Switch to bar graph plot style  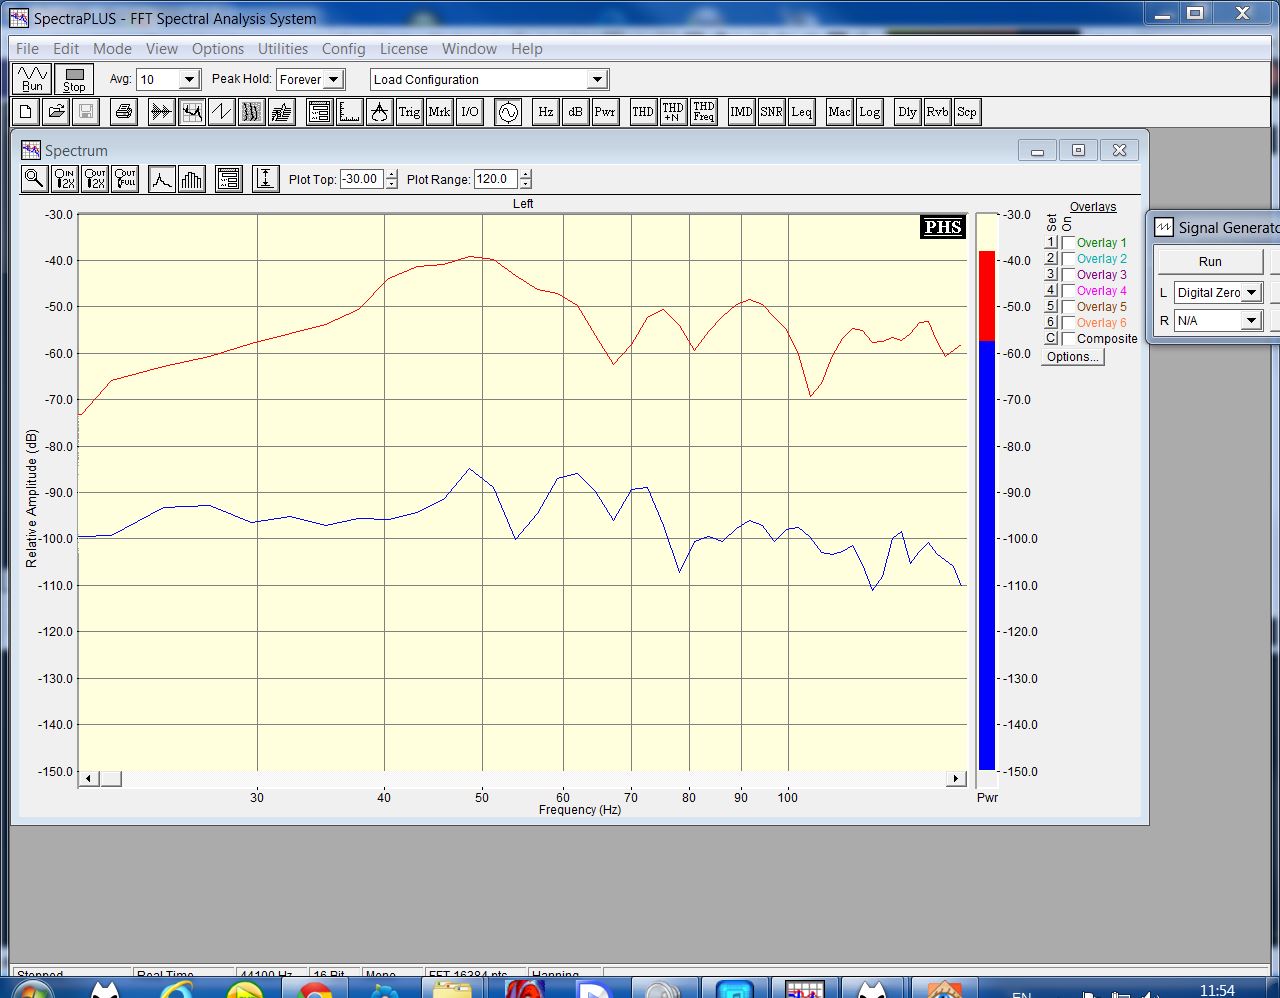tap(192, 179)
